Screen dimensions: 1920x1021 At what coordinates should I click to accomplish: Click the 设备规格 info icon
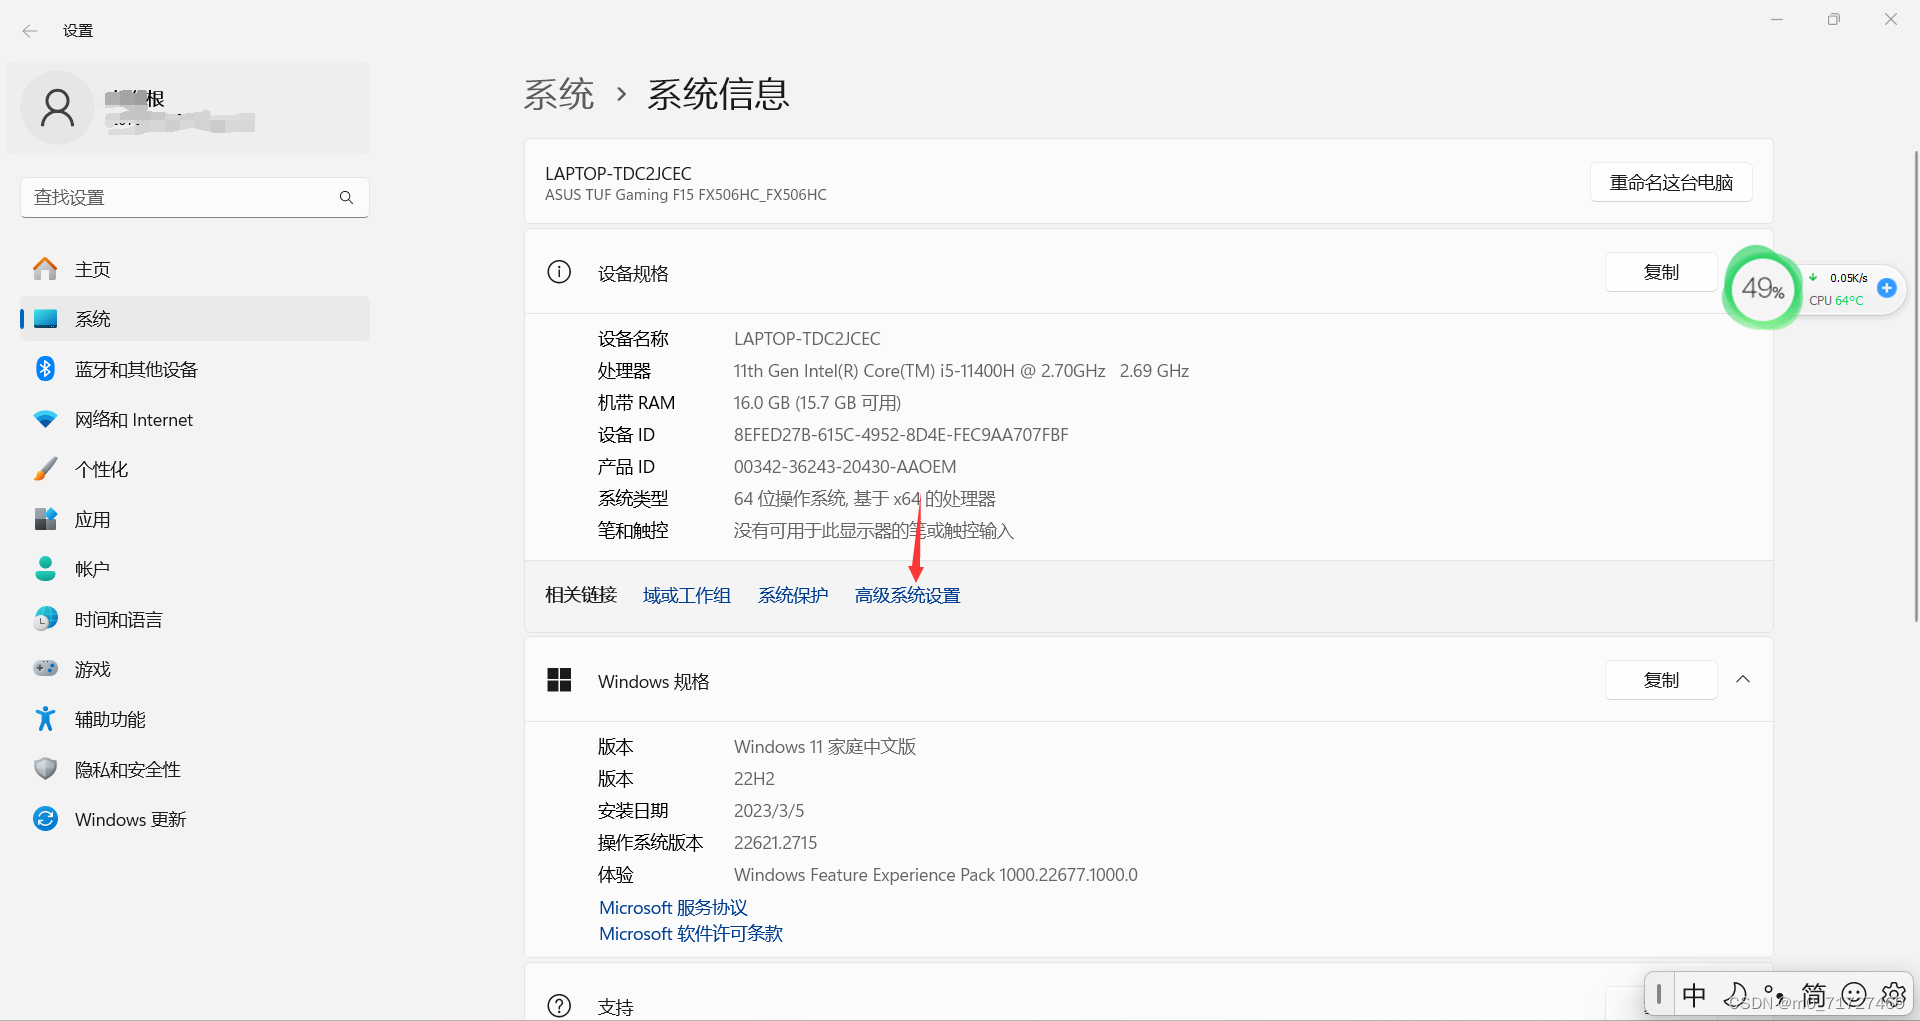[x=559, y=272]
